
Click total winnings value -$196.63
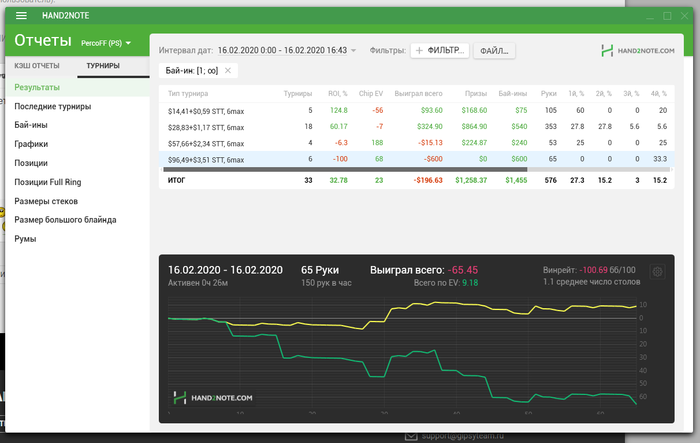pos(428,180)
